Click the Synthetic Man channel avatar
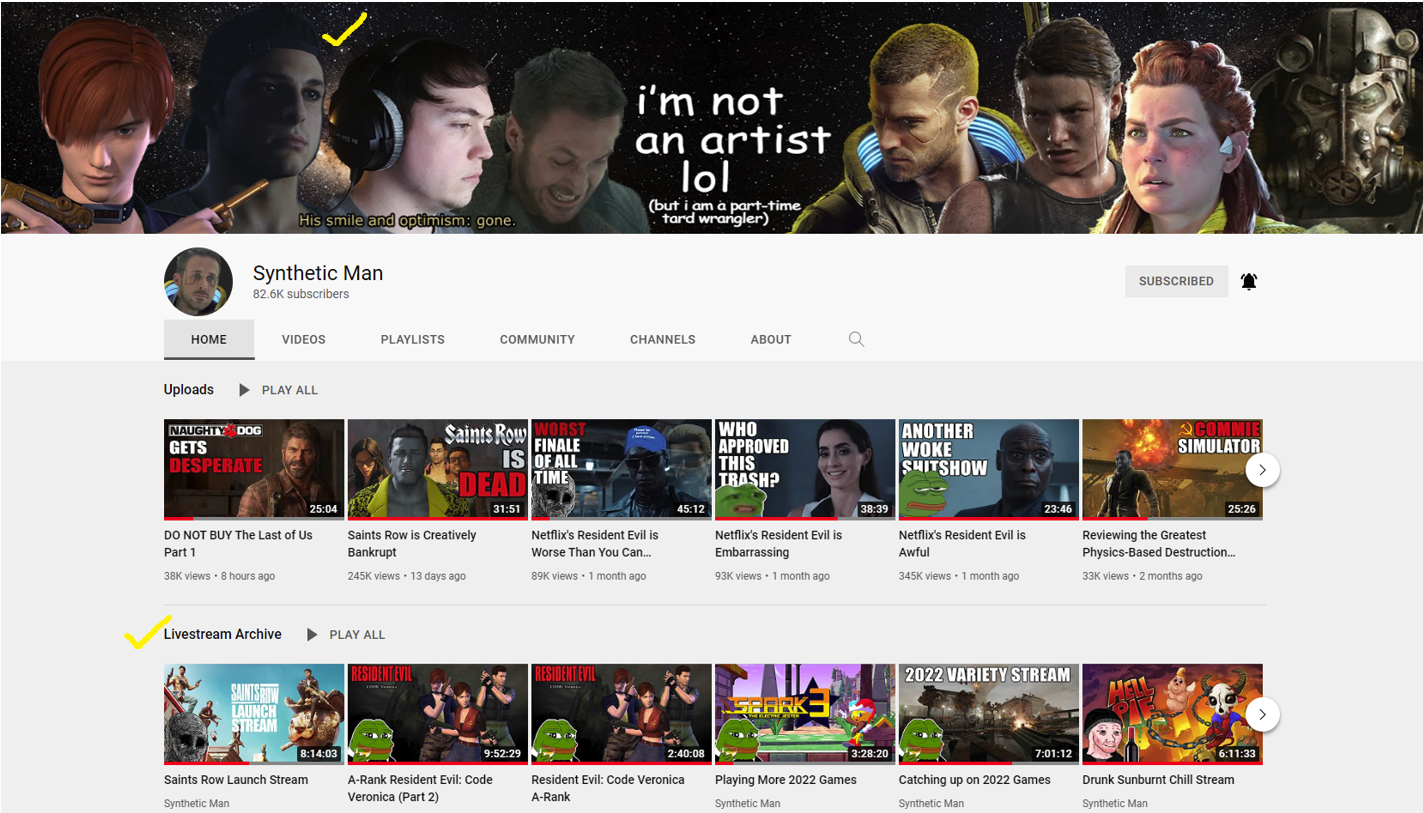This screenshot has width=1423, height=813. (198, 282)
